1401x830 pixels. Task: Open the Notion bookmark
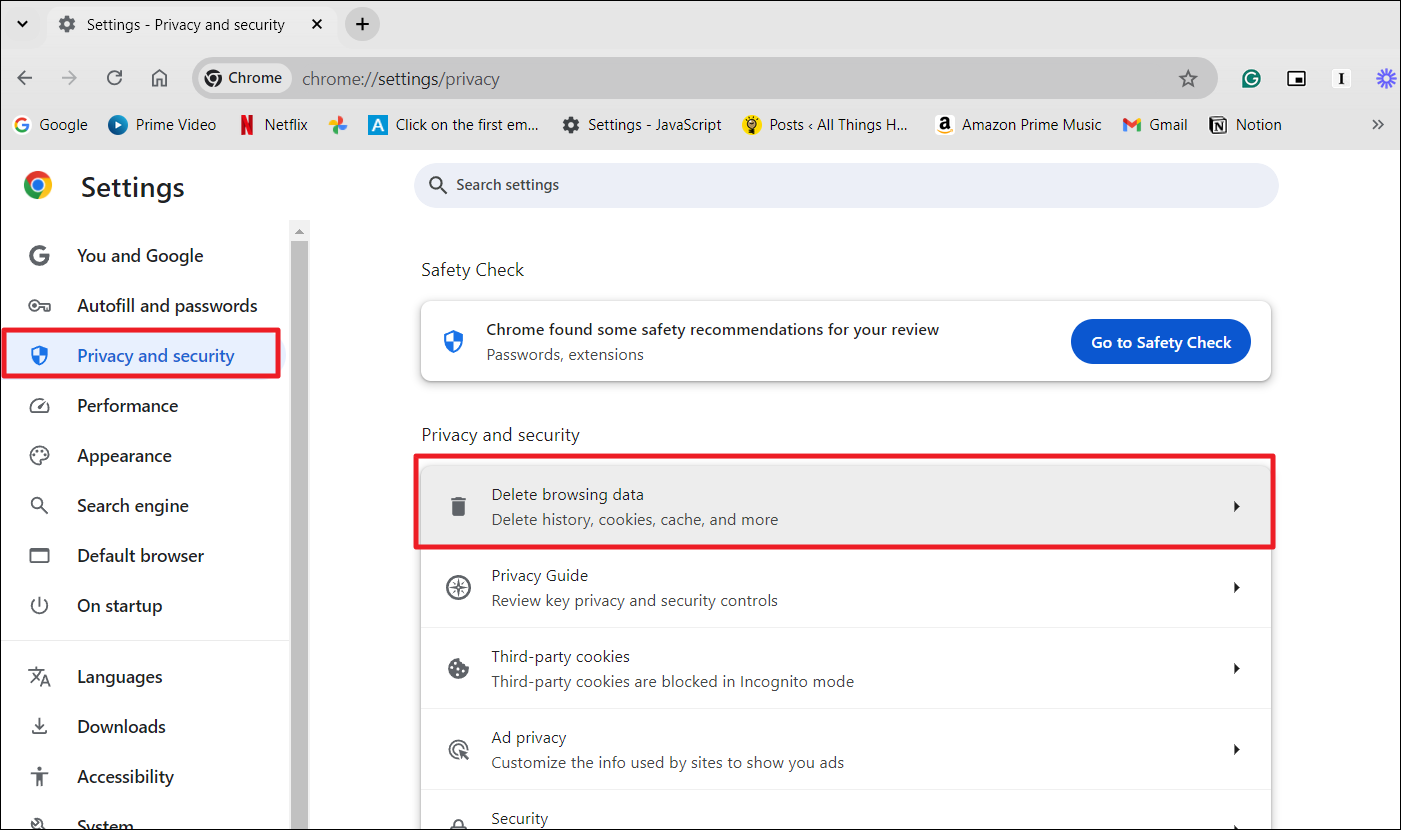(1245, 125)
